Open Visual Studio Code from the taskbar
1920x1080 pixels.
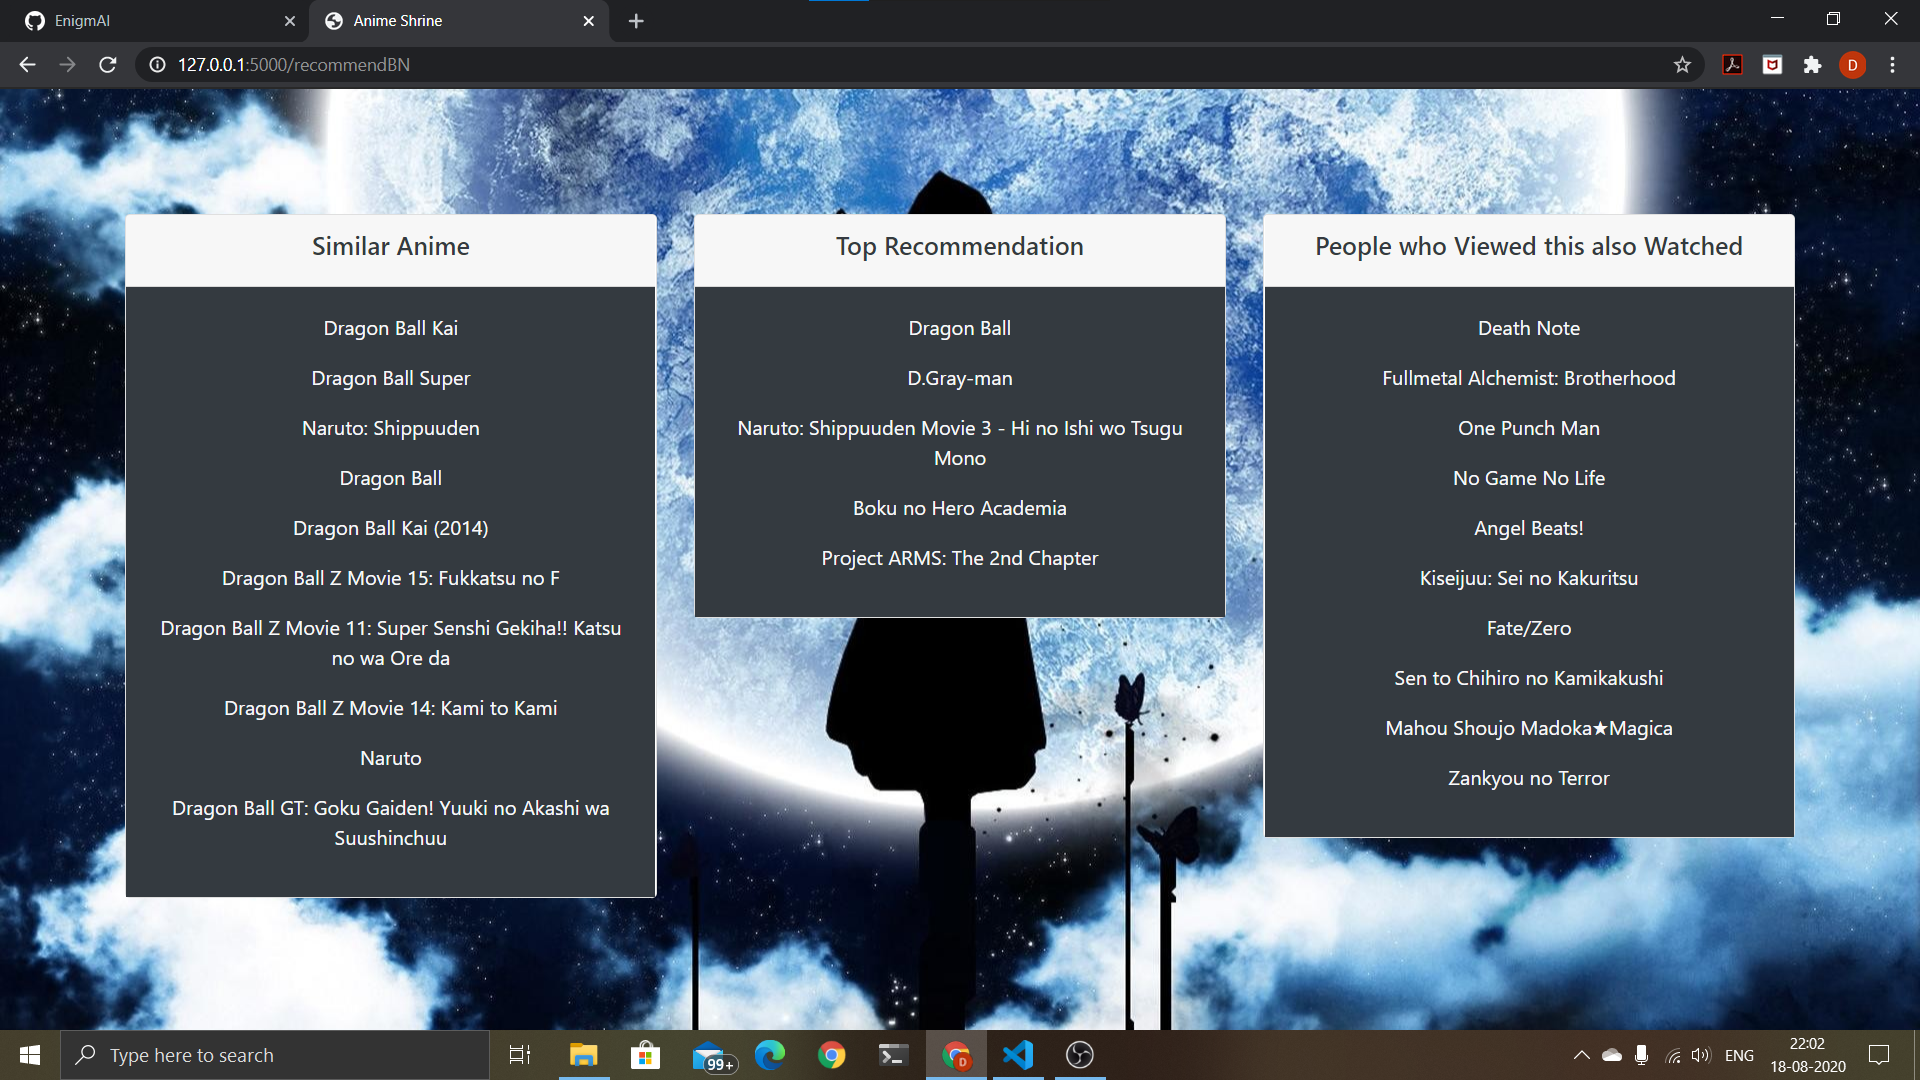[x=1017, y=1055]
